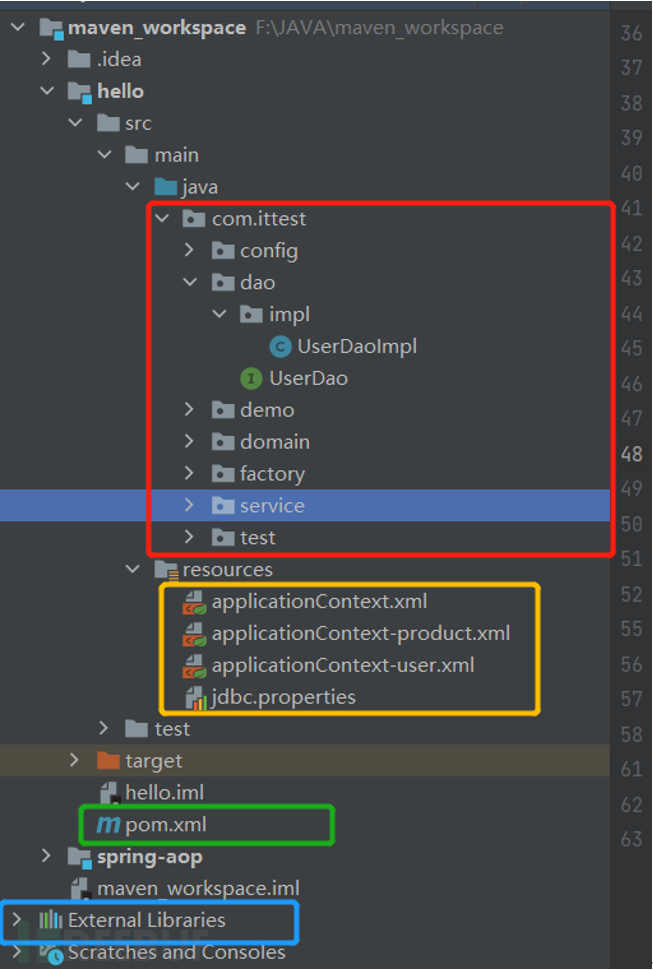Expand the External Libraries node
The width and height of the screenshot is (653, 970).
(x=15, y=920)
